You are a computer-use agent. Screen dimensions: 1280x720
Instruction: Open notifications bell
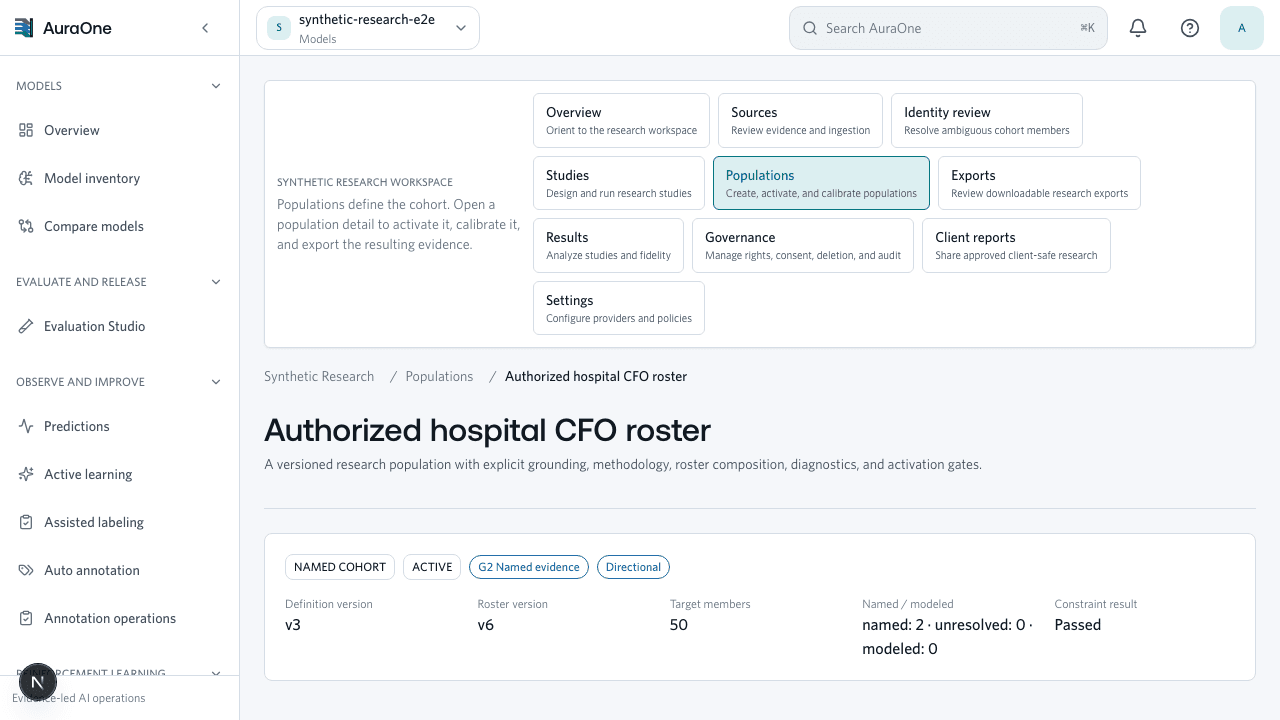(1138, 28)
